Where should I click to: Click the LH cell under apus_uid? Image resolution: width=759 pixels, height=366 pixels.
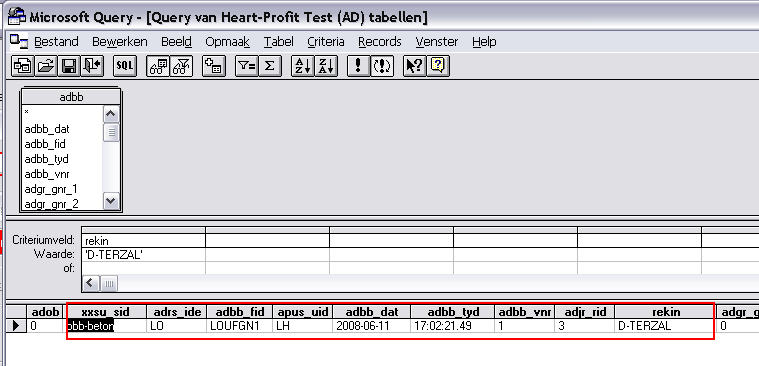303,326
